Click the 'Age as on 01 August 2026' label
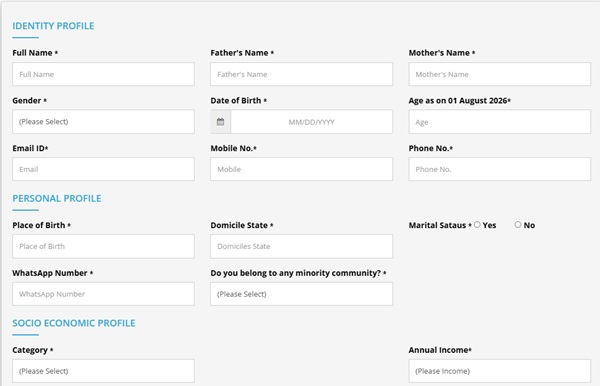This screenshot has height=386, width=600. coord(460,101)
